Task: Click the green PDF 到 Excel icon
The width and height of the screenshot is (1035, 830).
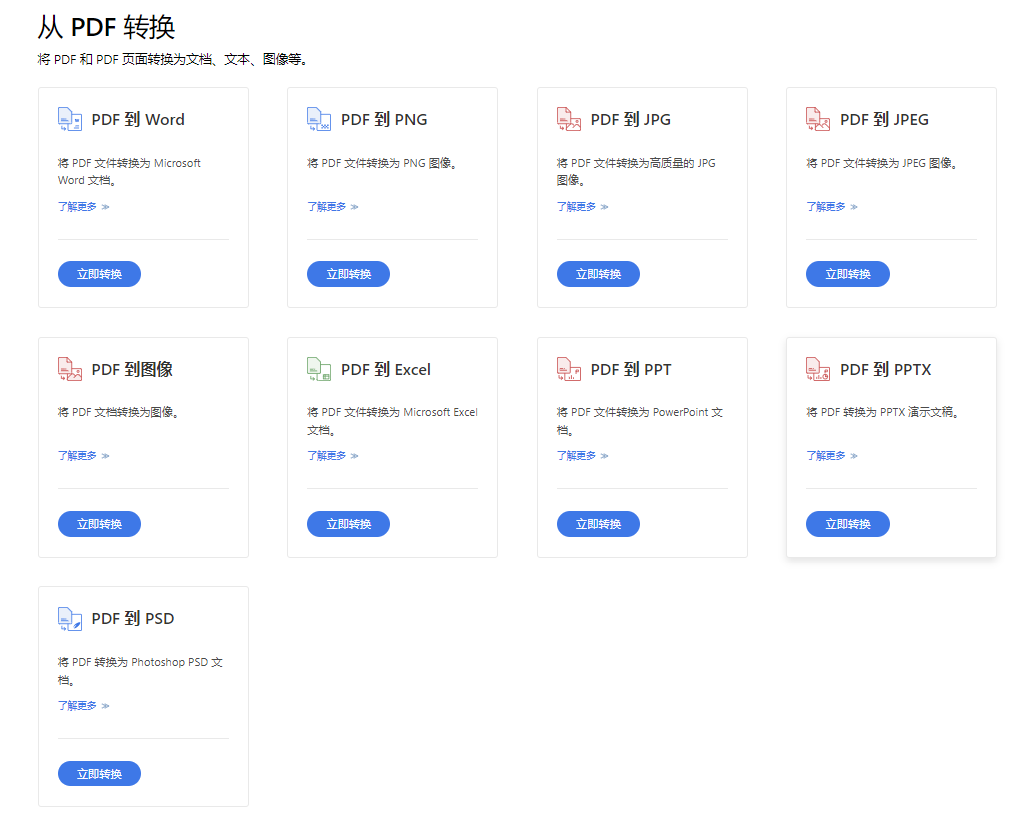Action: pos(319,369)
